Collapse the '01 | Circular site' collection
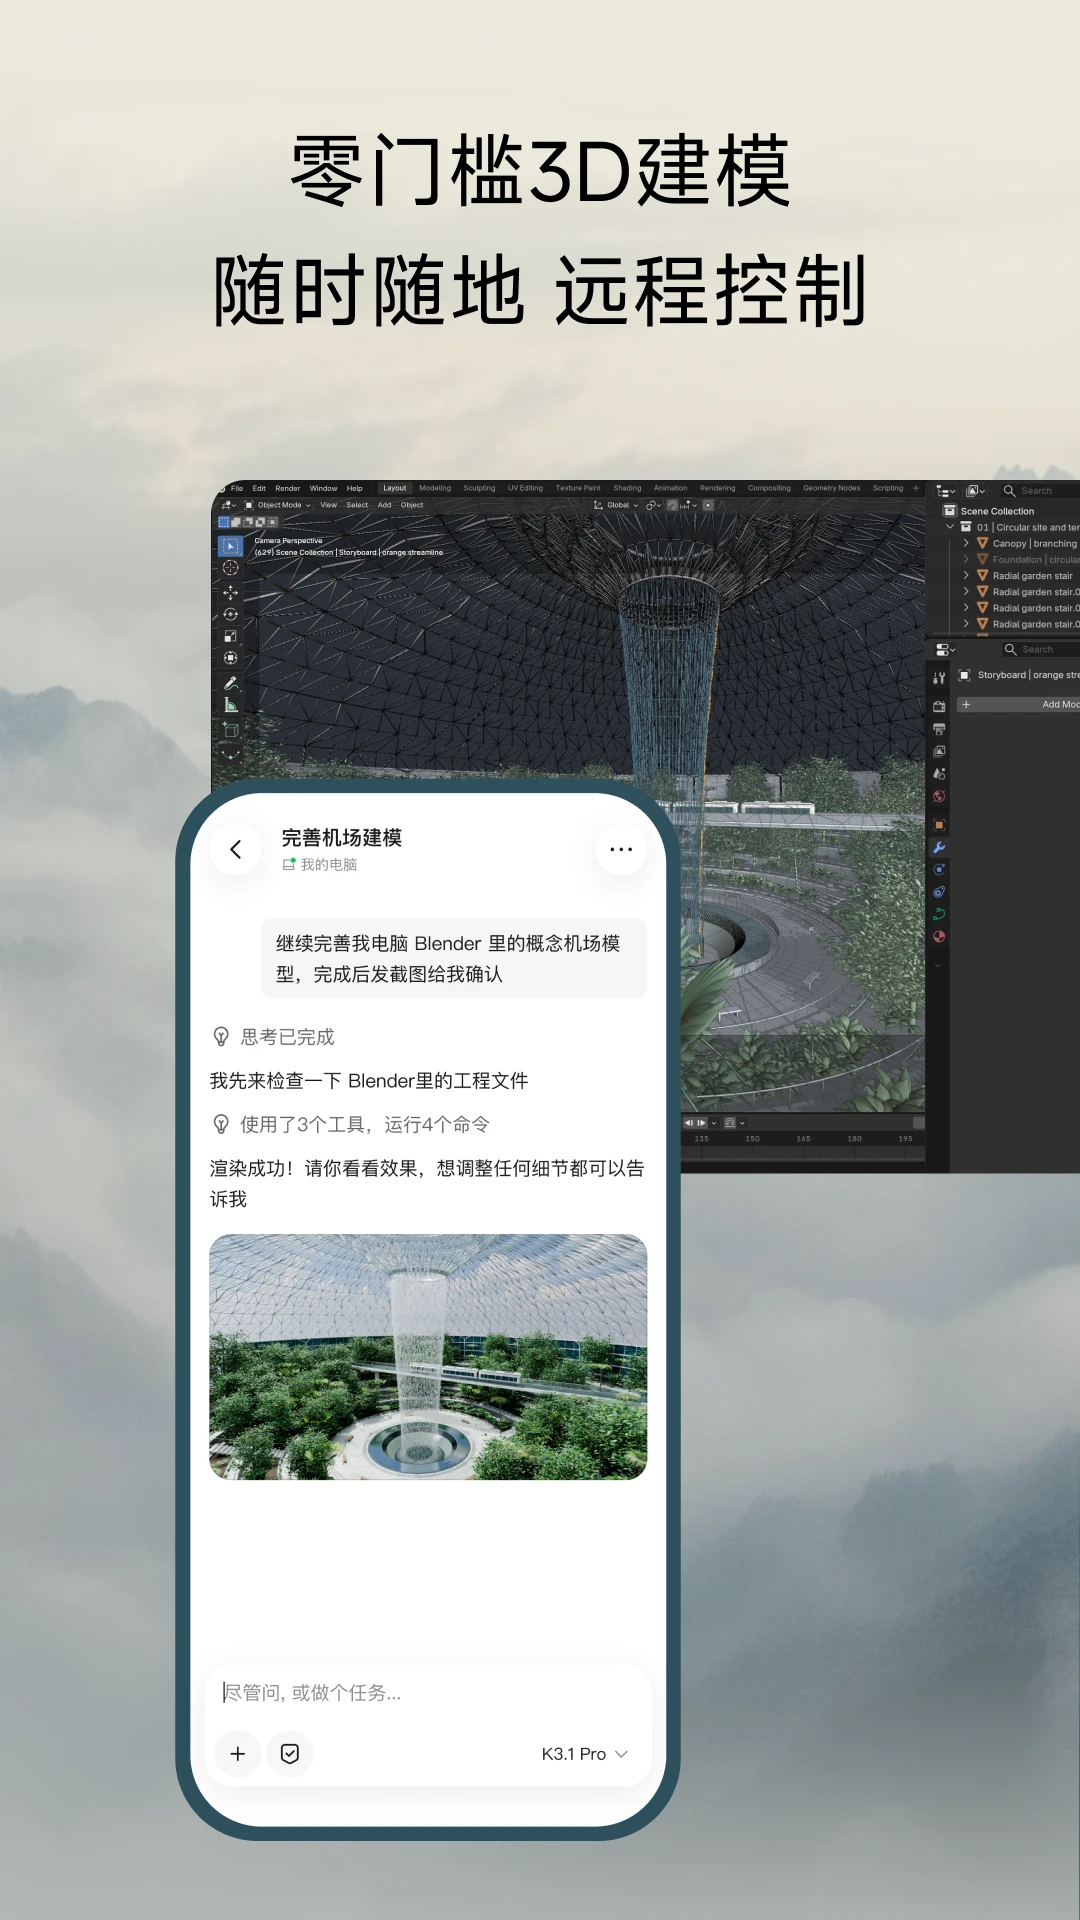Screen dimensions: 1080x1920 click(x=950, y=527)
